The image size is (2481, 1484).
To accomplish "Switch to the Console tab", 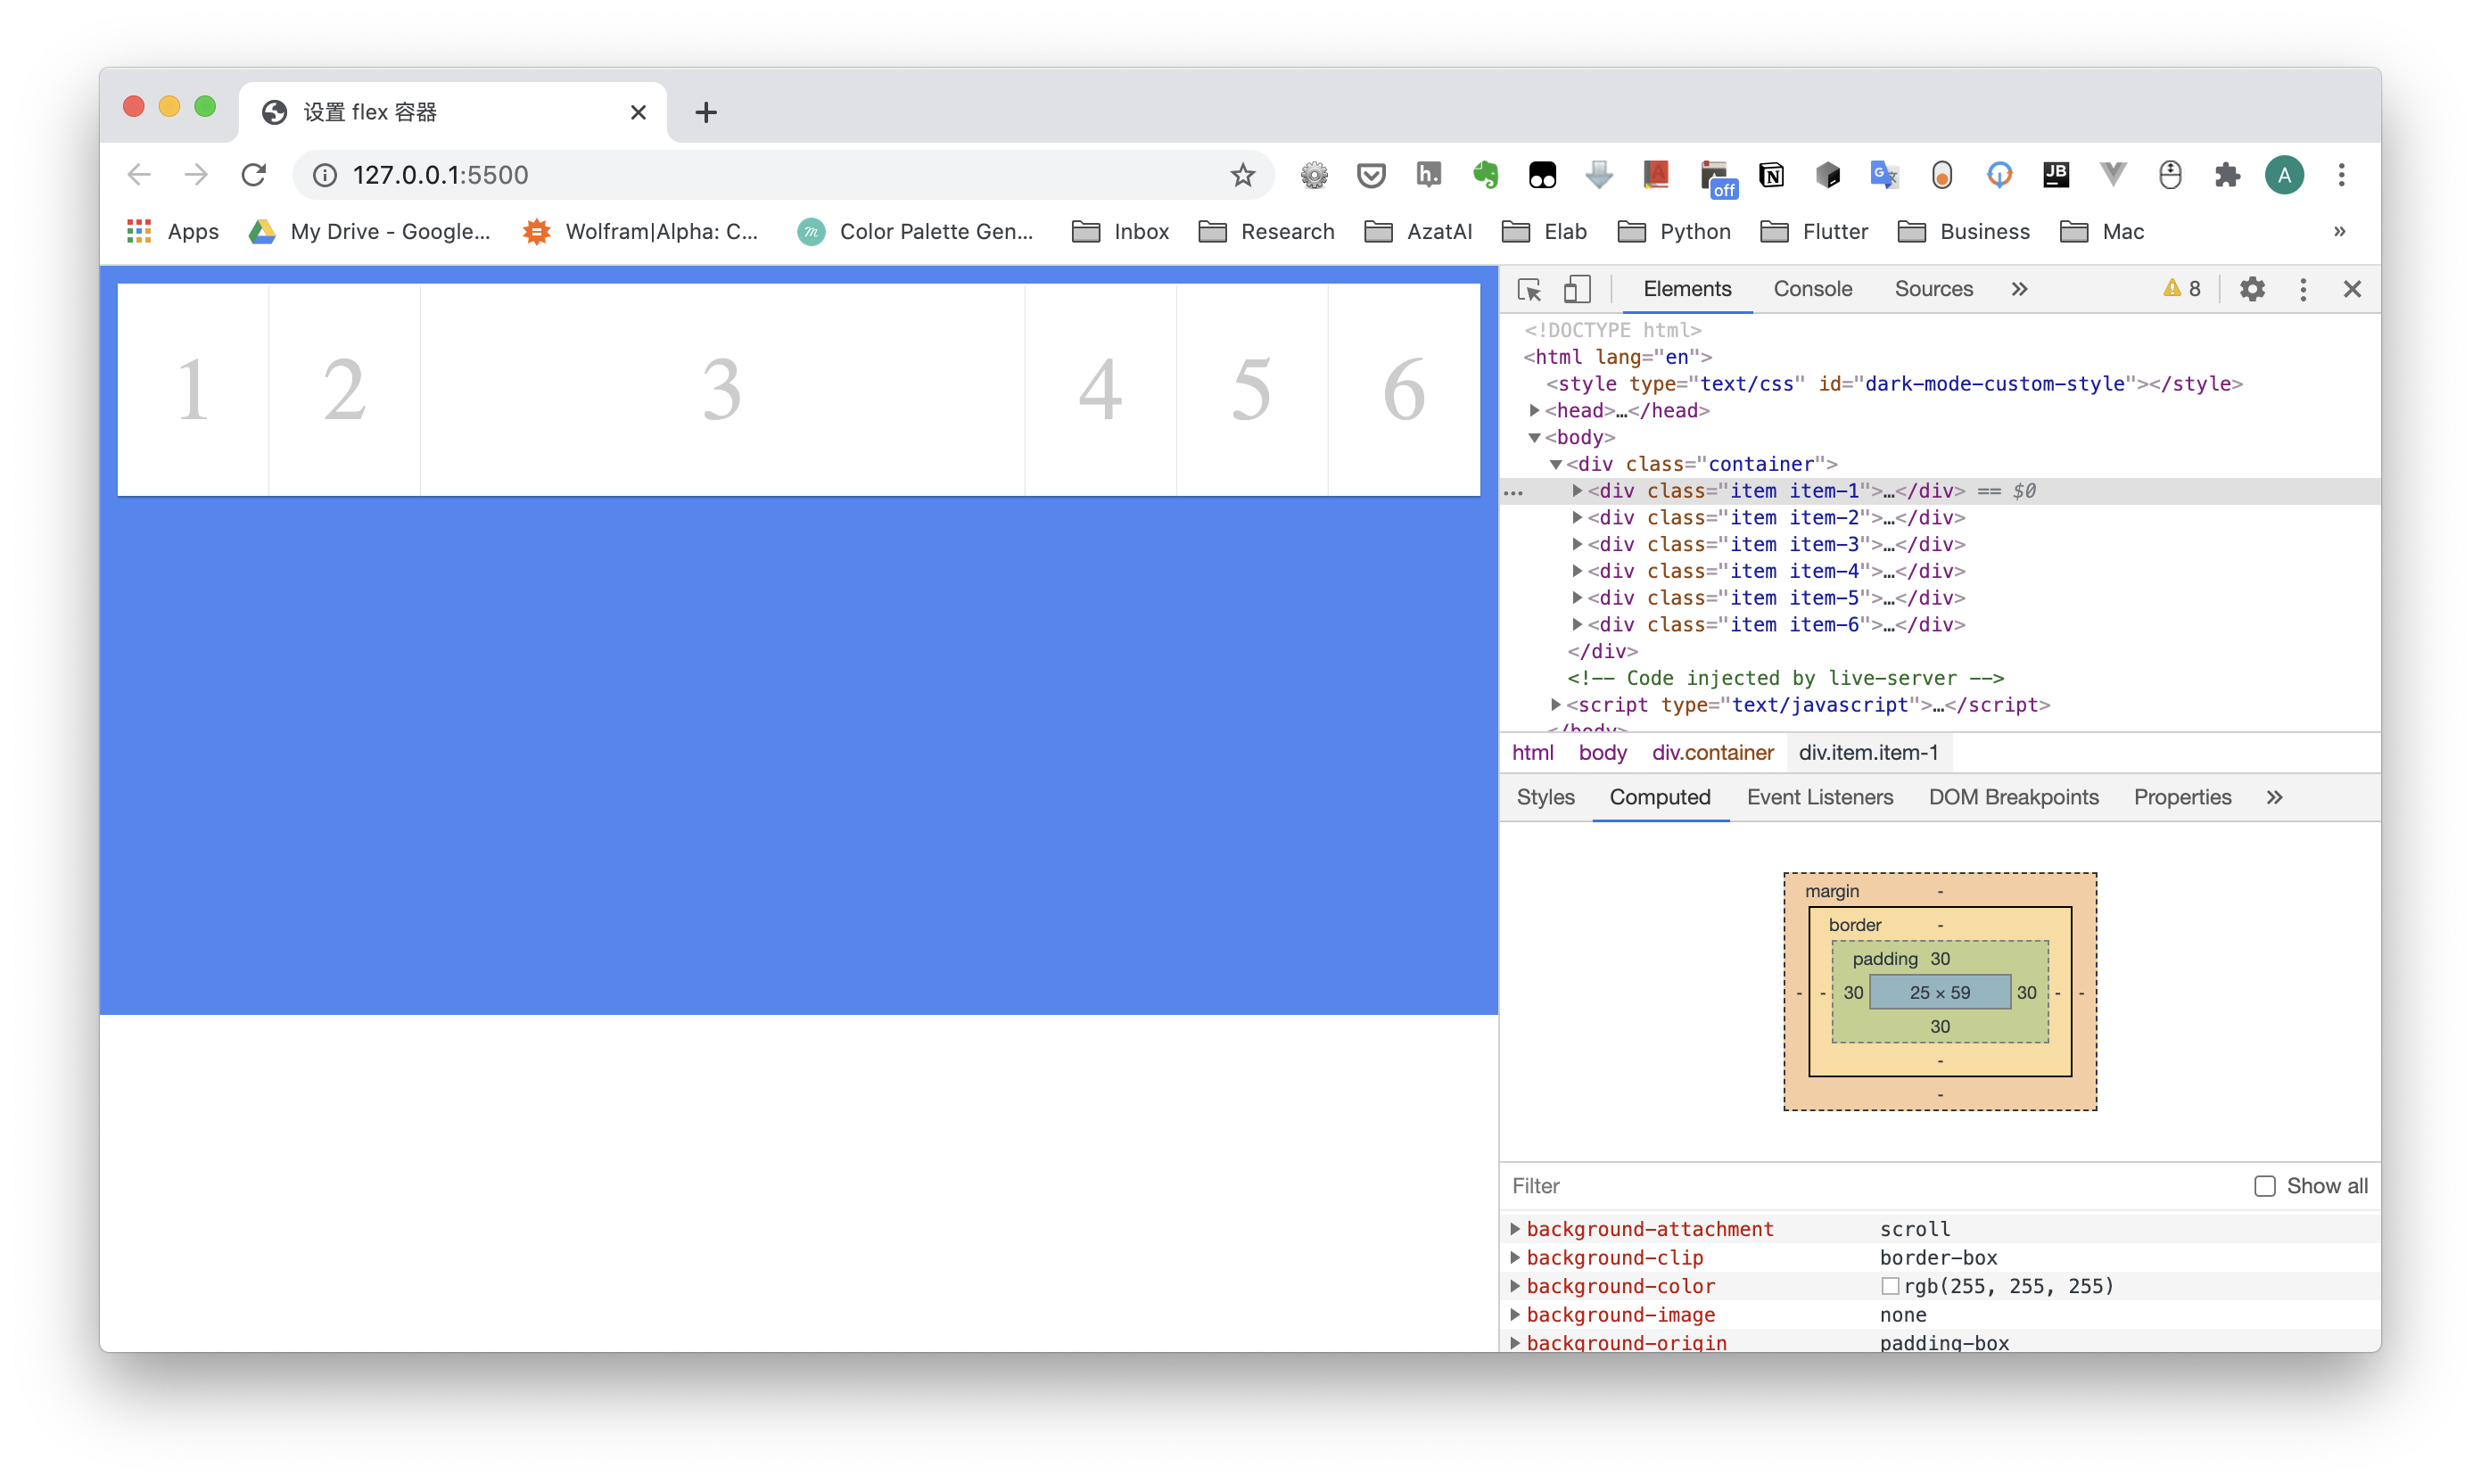I will pyautogui.click(x=1812, y=289).
